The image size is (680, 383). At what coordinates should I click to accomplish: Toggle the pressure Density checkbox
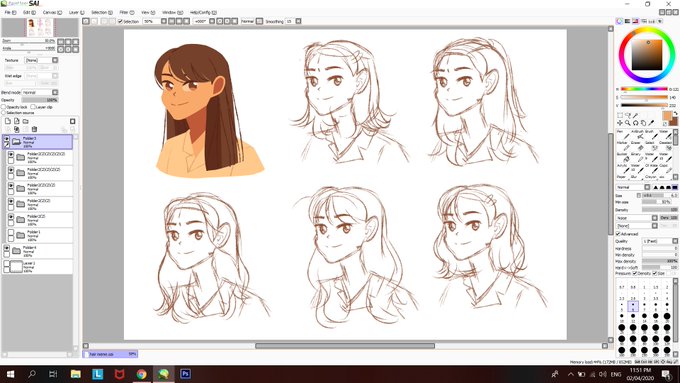pos(635,273)
